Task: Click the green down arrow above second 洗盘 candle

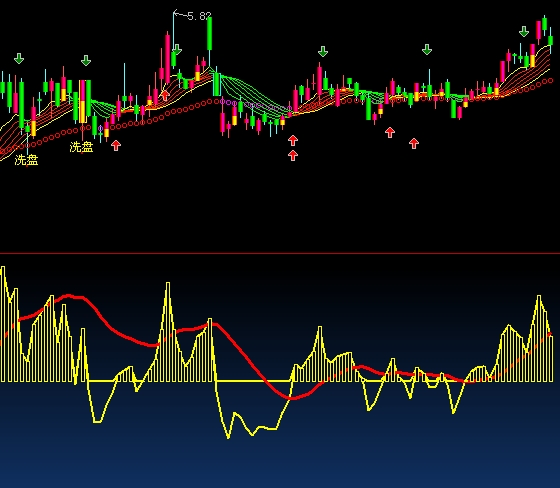Action: click(x=86, y=60)
